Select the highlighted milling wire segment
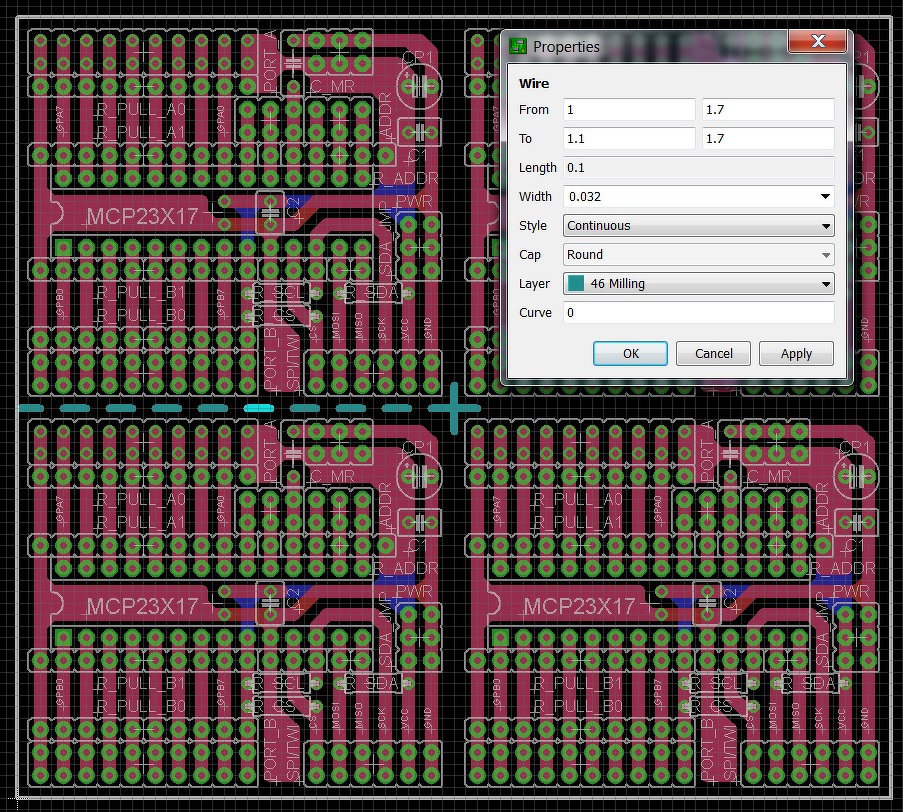Viewport: 903px width, 812px height. 259,408
